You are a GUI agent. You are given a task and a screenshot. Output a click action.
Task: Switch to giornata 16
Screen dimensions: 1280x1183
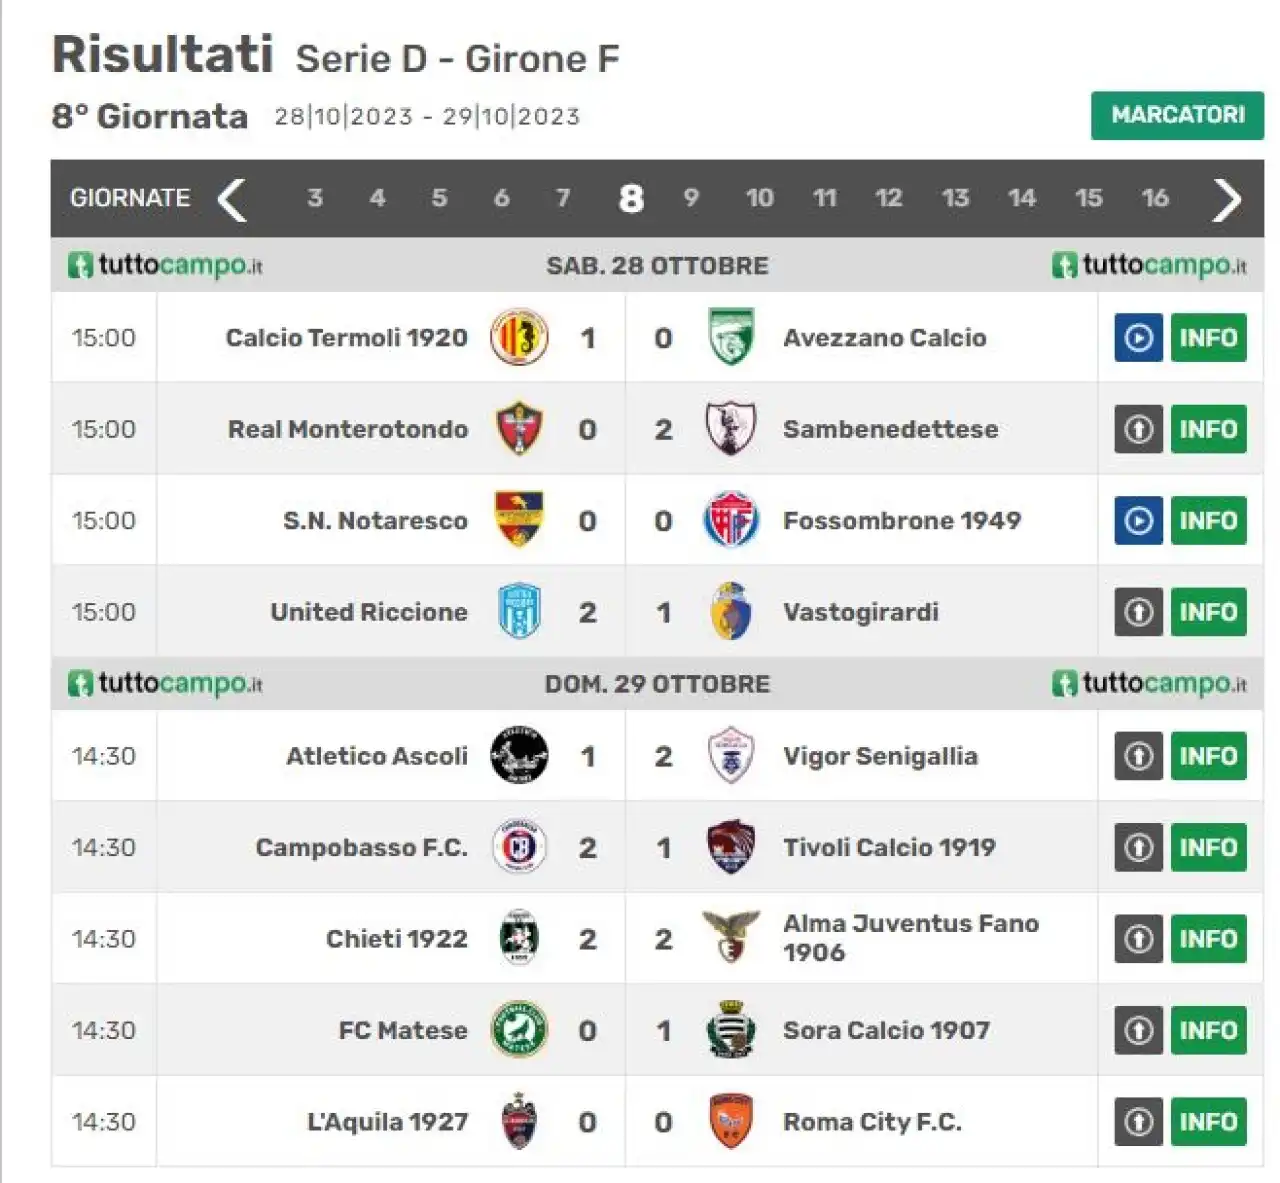tap(1155, 198)
